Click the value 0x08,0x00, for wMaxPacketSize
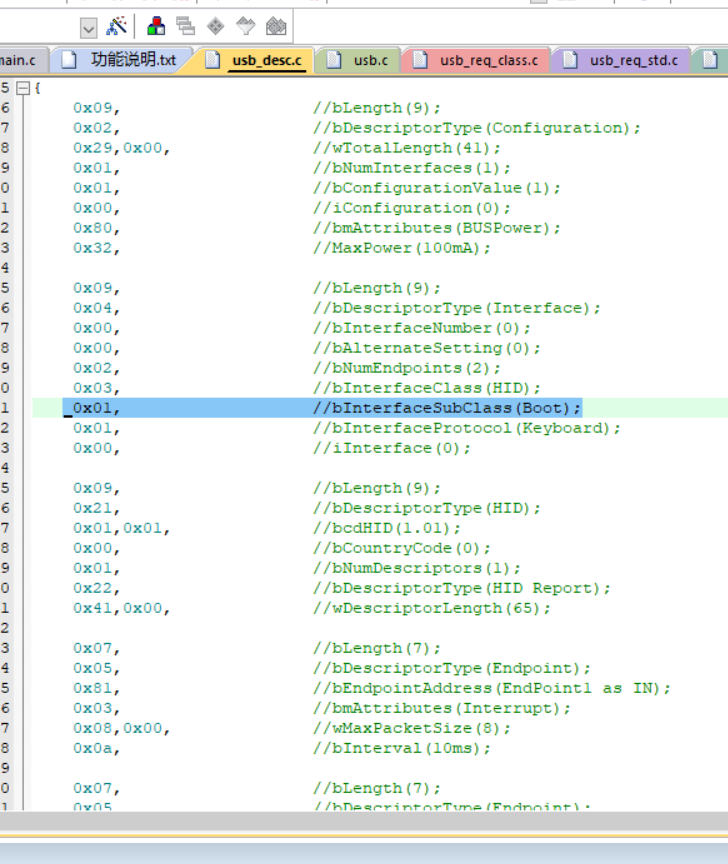The image size is (728, 864). coord(121,728)
